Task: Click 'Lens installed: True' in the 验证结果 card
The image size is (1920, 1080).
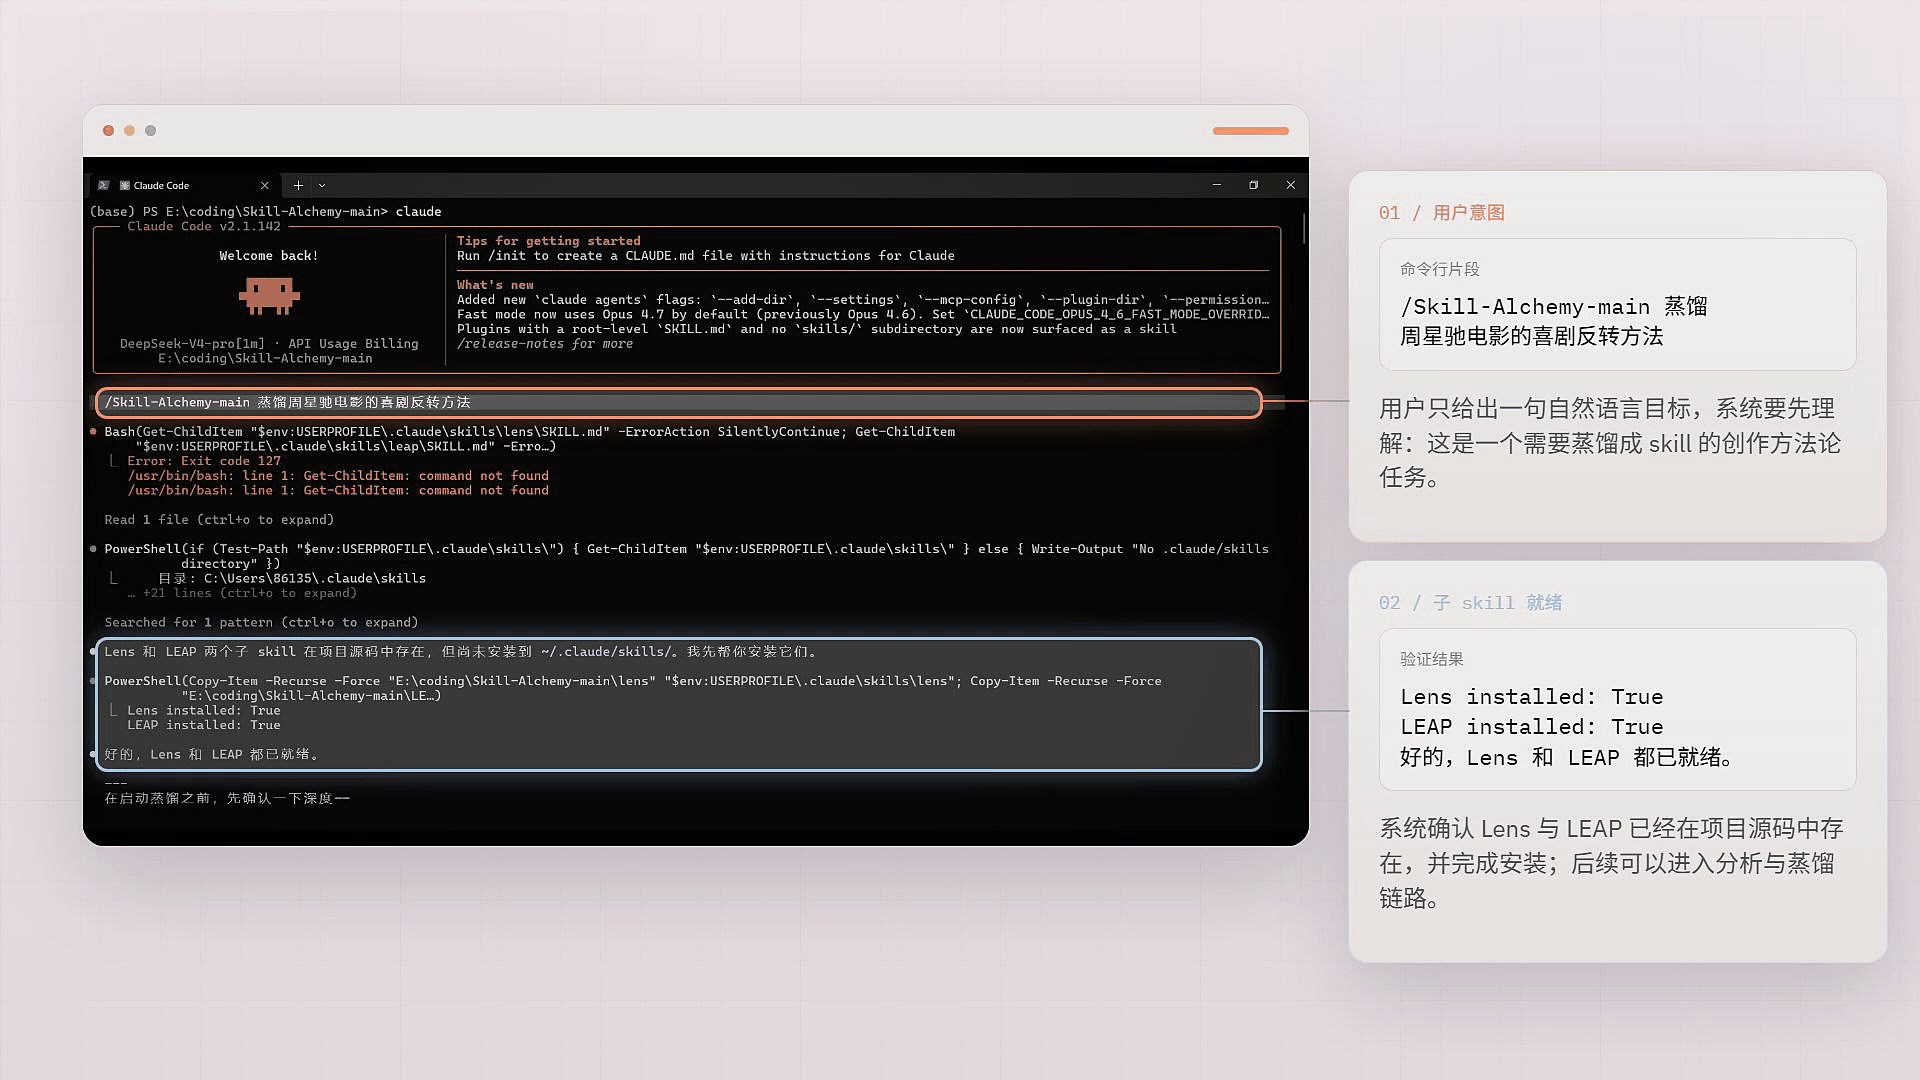Action: (1531, 697)
